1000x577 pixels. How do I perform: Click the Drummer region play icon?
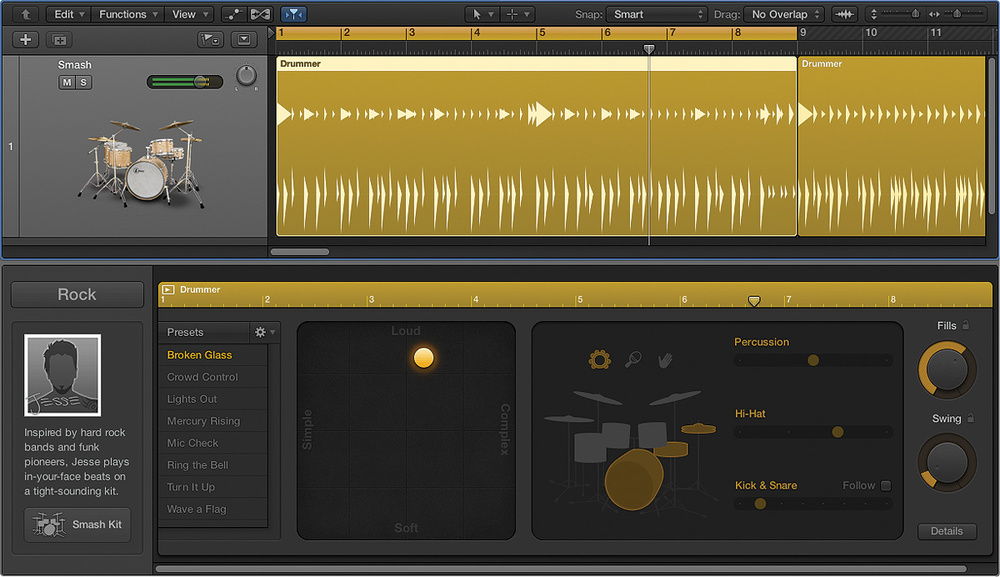(168, 290)
